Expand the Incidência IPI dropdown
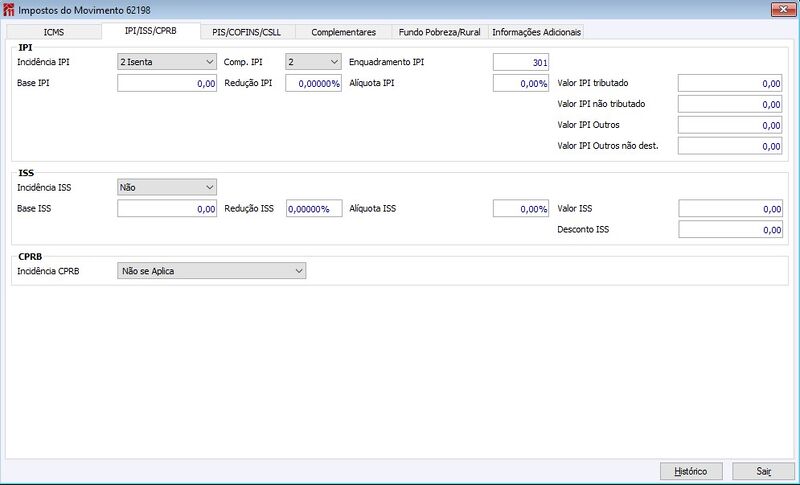Viewport: 800px width, 485px height. click(167, 62)
